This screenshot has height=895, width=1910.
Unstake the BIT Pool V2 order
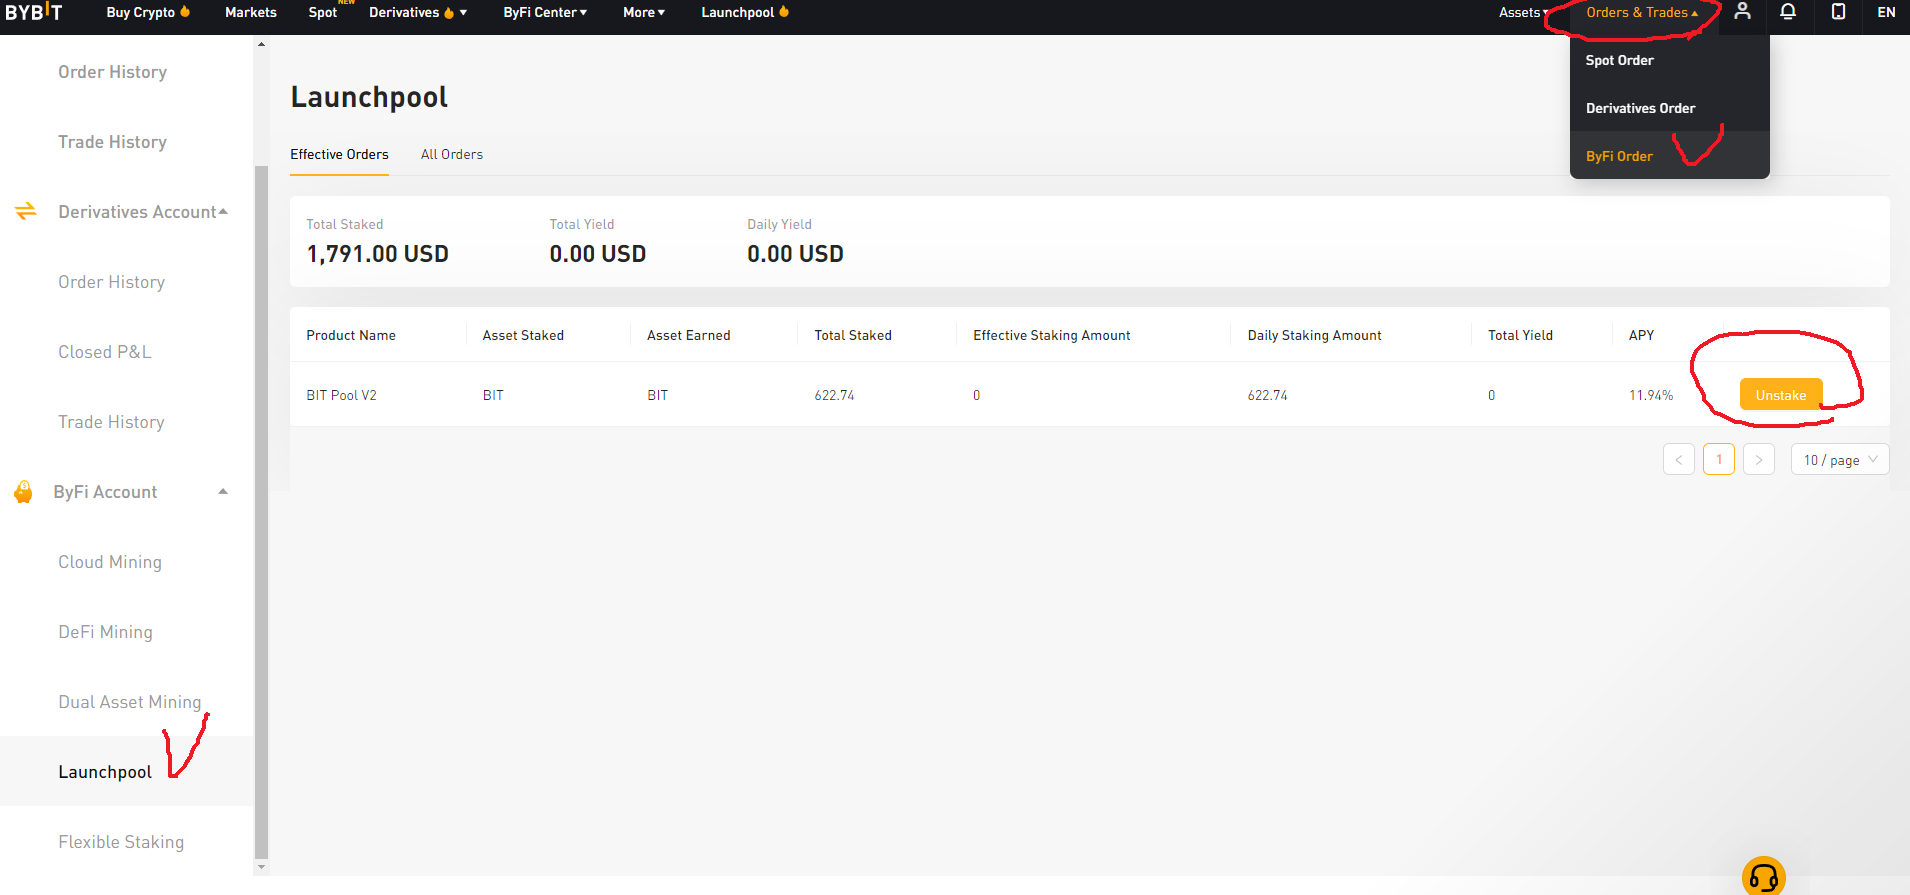[1781, 395]
